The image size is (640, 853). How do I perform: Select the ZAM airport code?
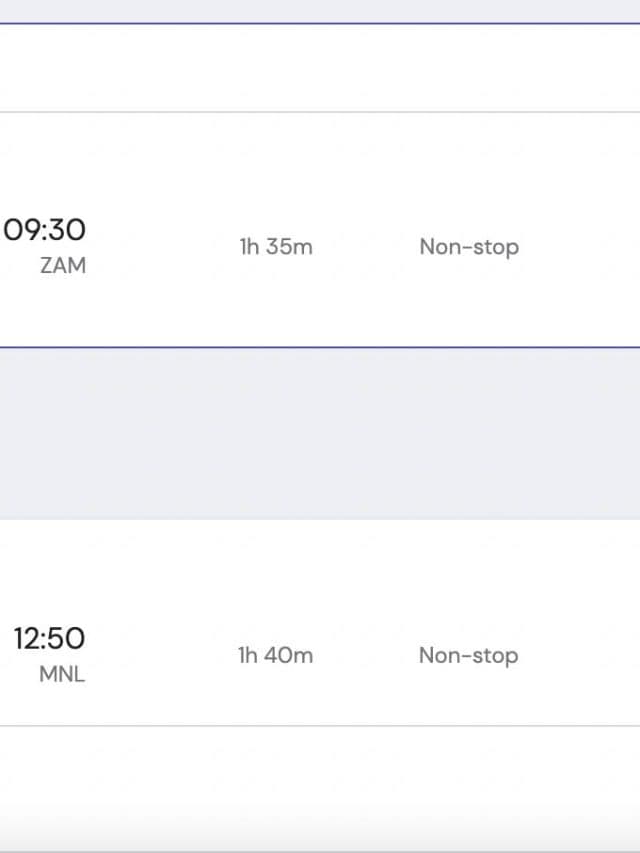(x=63, y=266)
